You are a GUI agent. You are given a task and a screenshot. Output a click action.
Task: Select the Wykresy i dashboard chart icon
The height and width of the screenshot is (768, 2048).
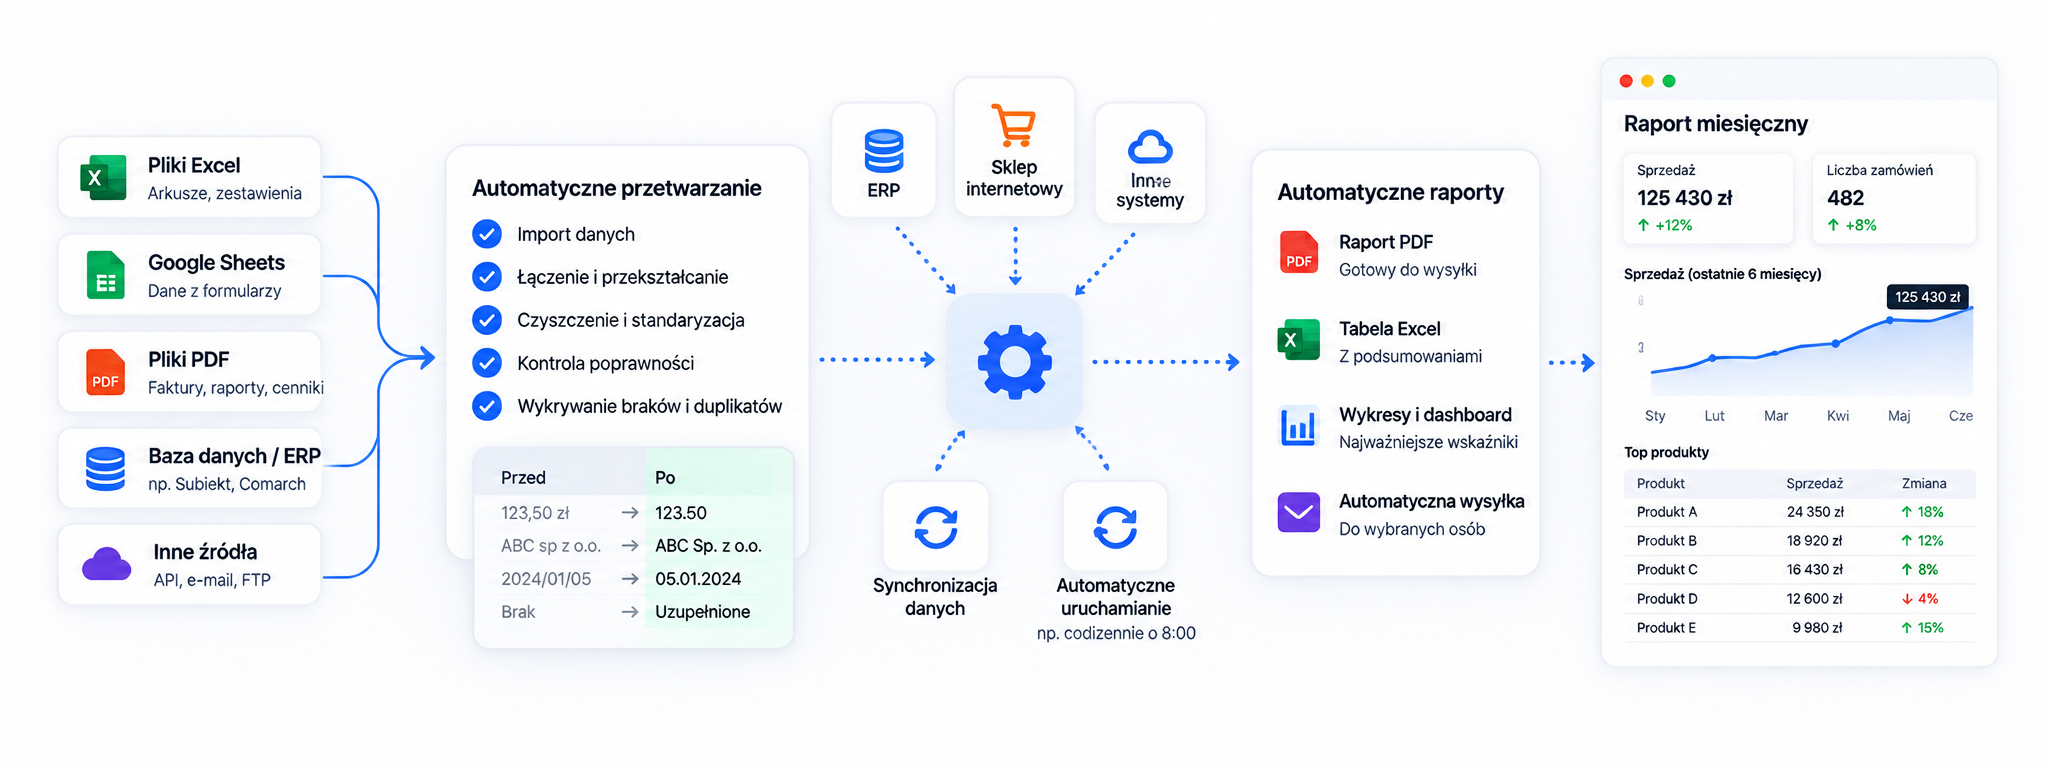[x=1298, y=426]
